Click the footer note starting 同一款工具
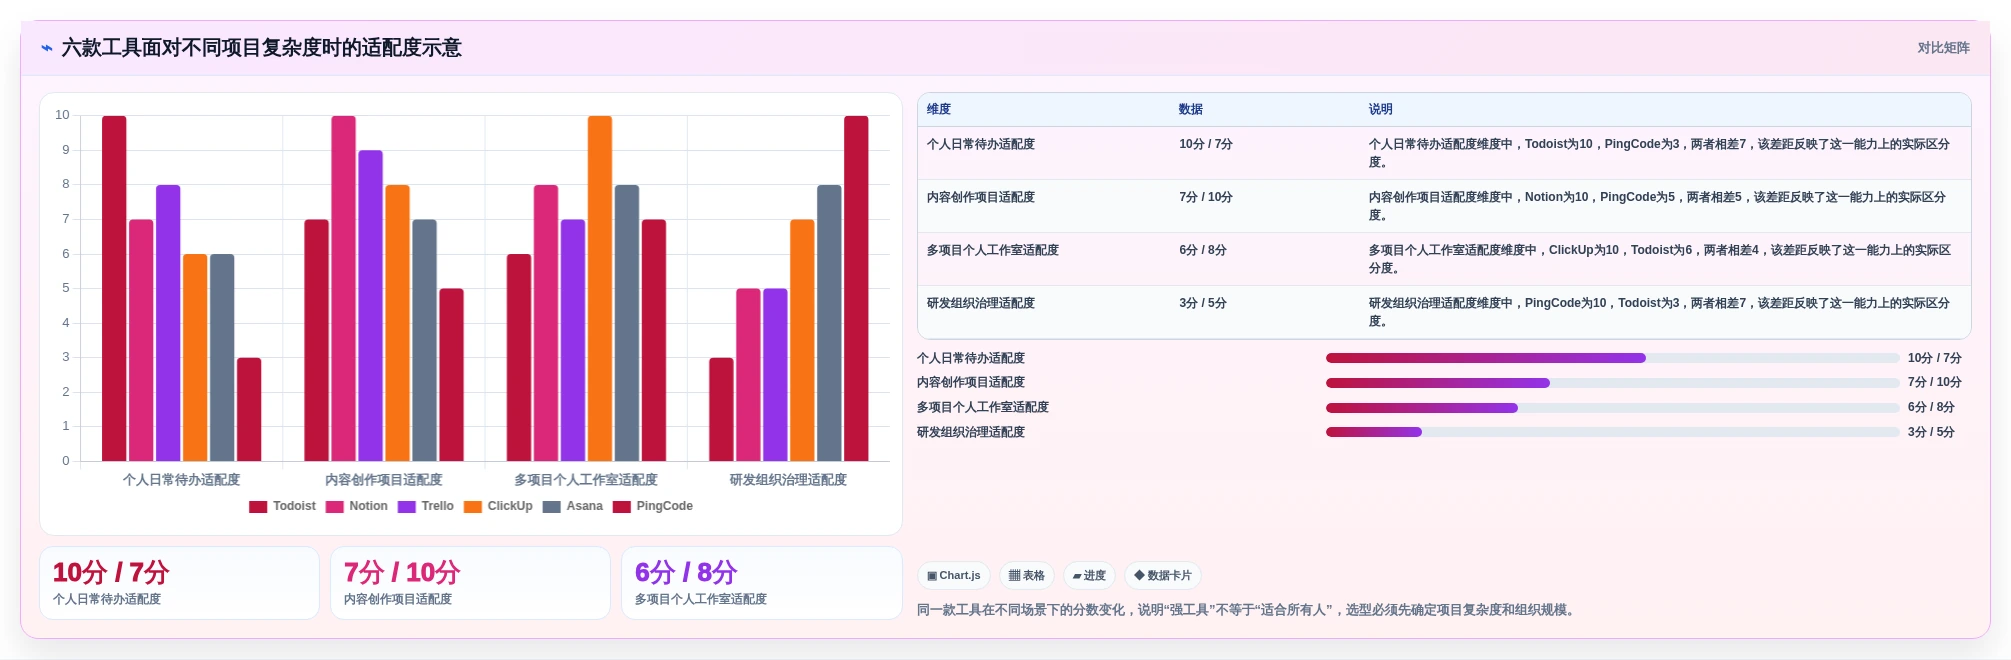The image size is (2011, 660). click(x=1248, y=610)
